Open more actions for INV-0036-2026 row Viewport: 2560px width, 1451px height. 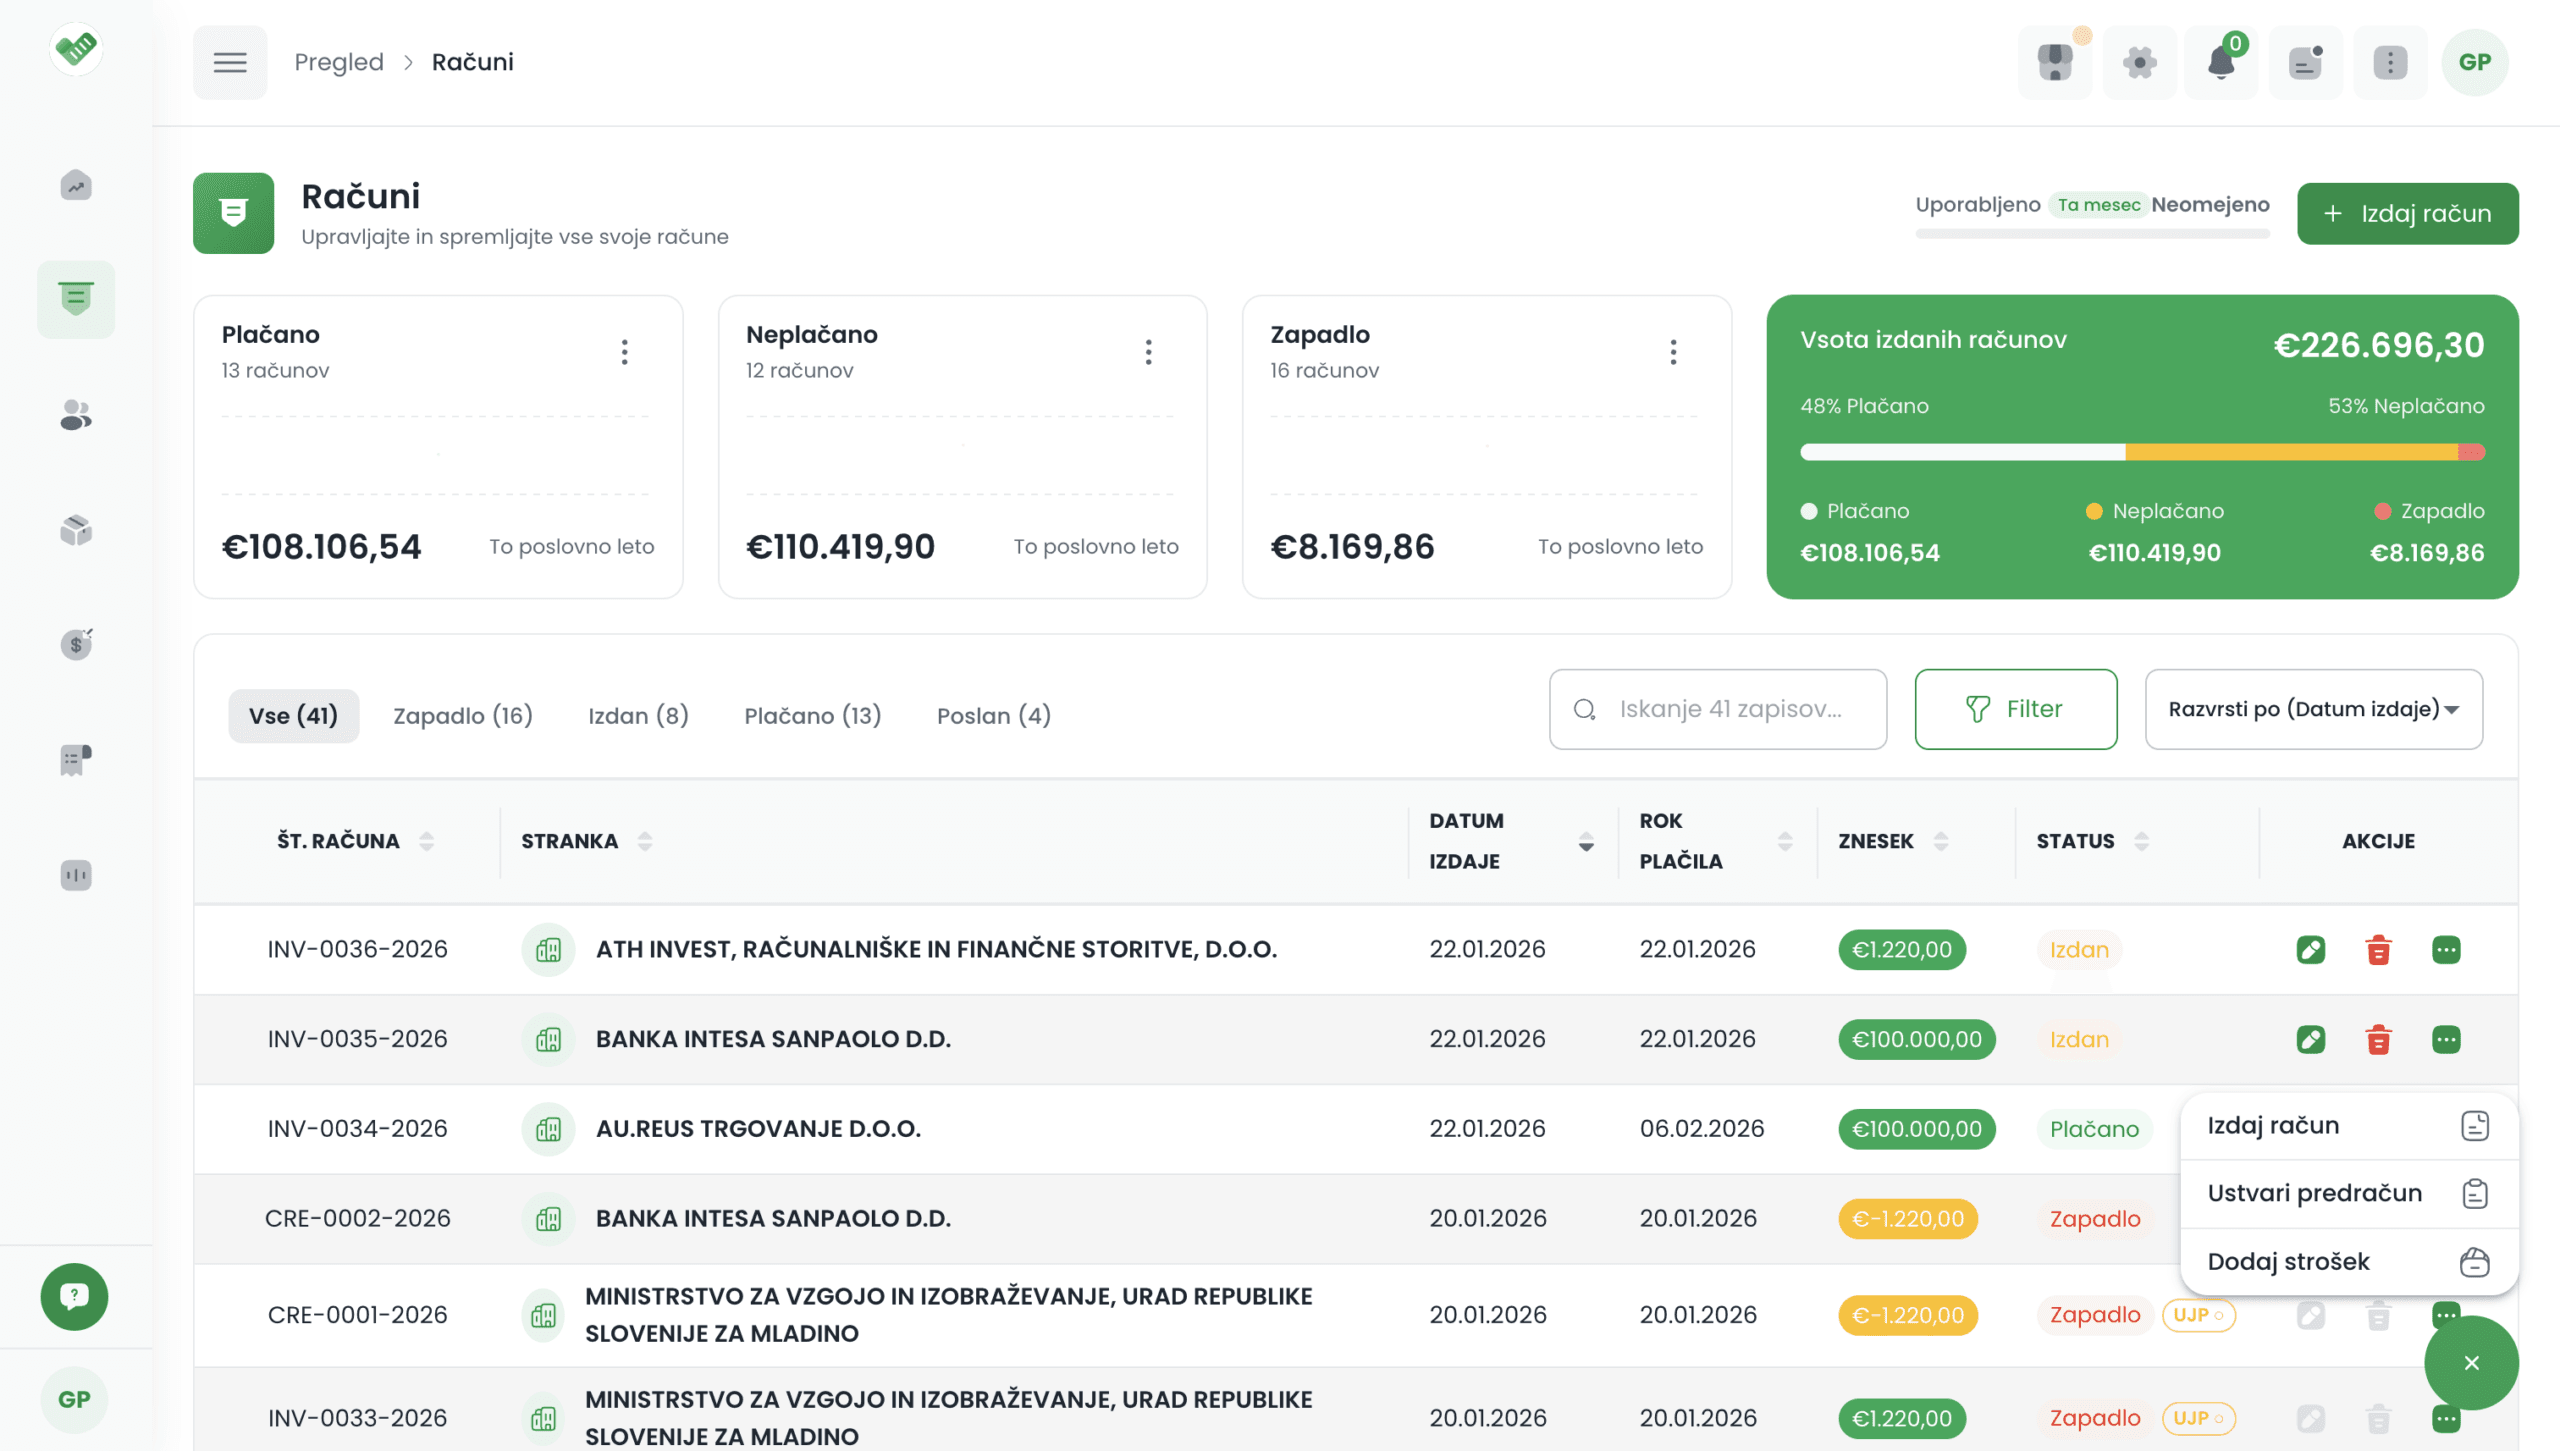(2445, 949)
